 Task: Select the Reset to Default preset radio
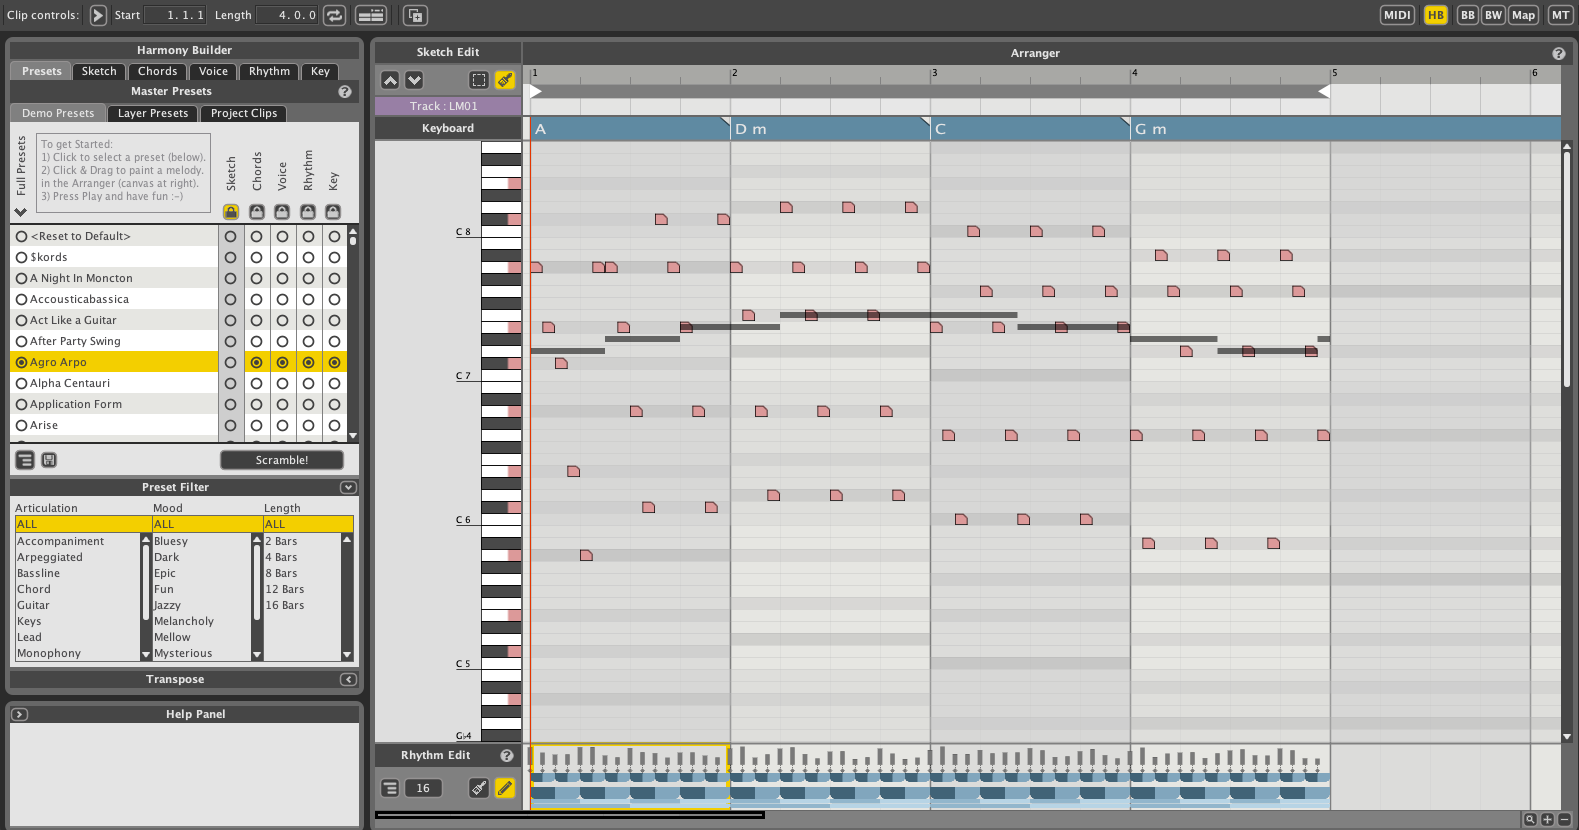pos(21,236)
